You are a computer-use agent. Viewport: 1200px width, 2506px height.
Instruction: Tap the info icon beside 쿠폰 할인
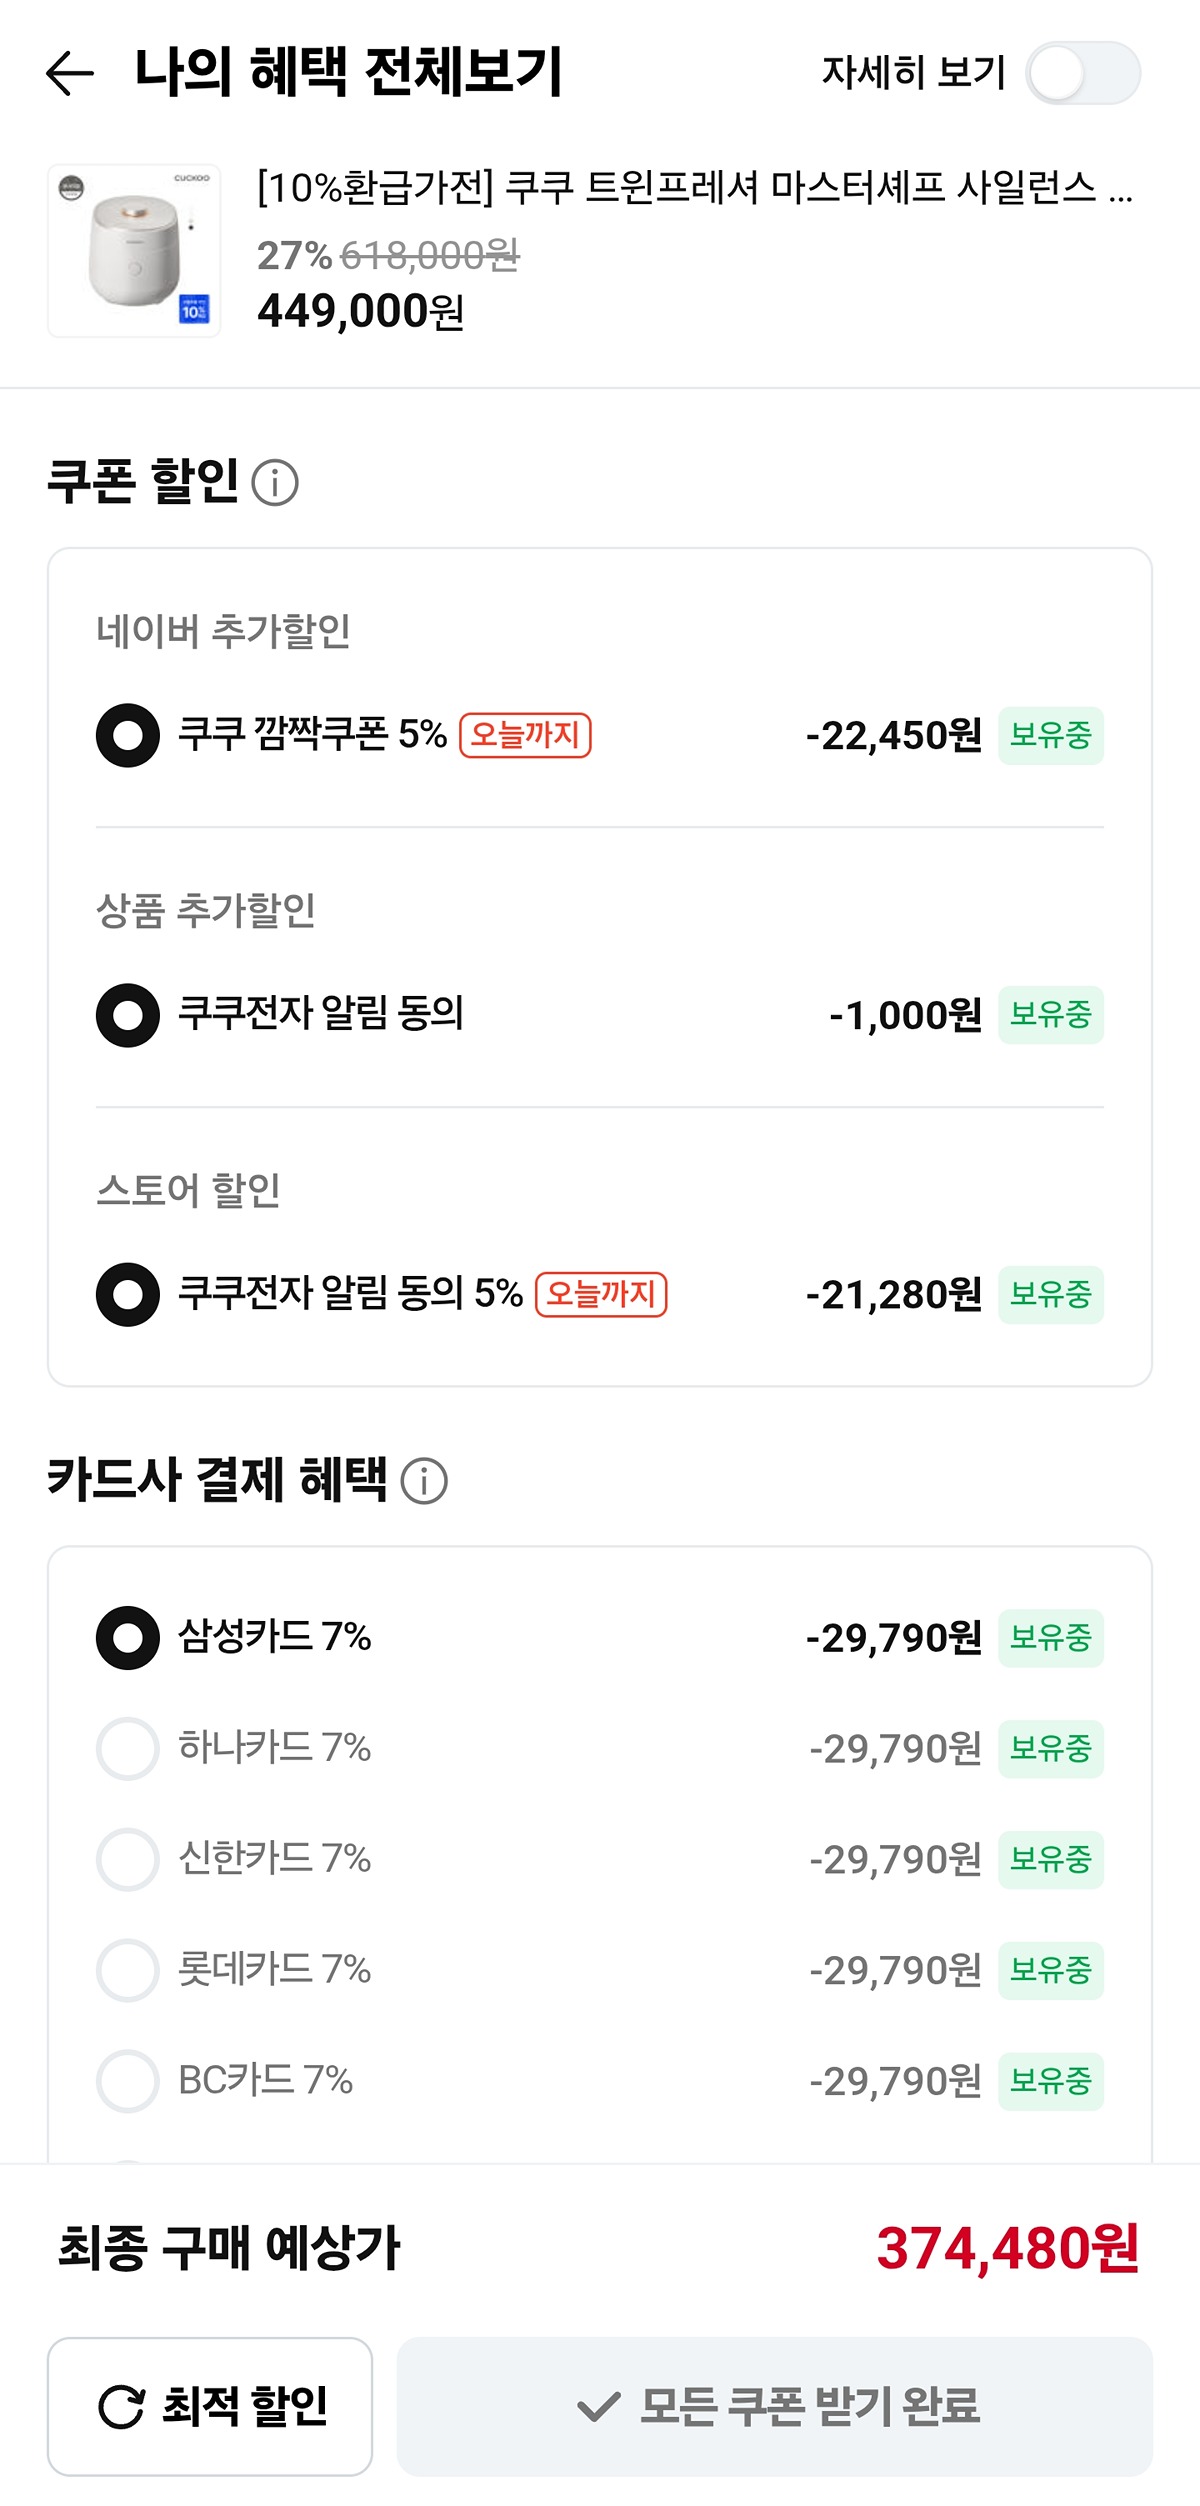click(x=275, y=483)
